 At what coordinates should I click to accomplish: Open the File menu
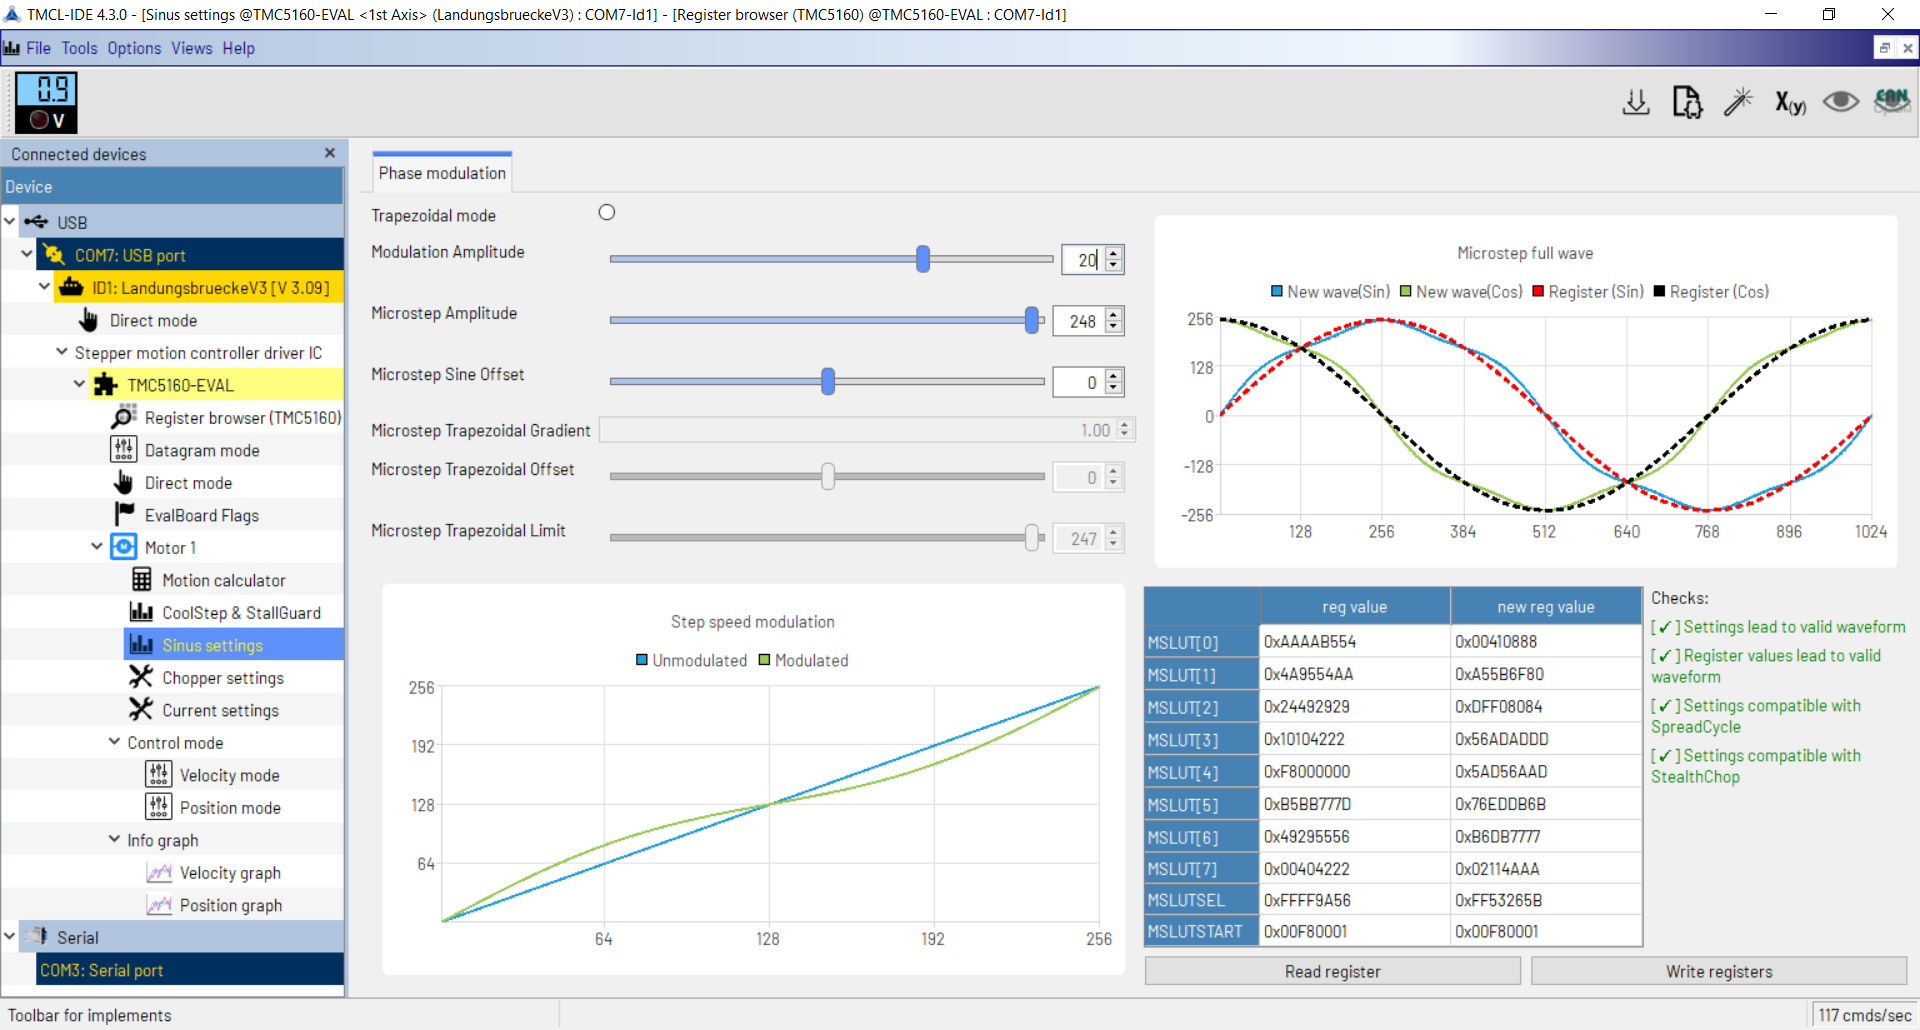(x=38, y=48)
